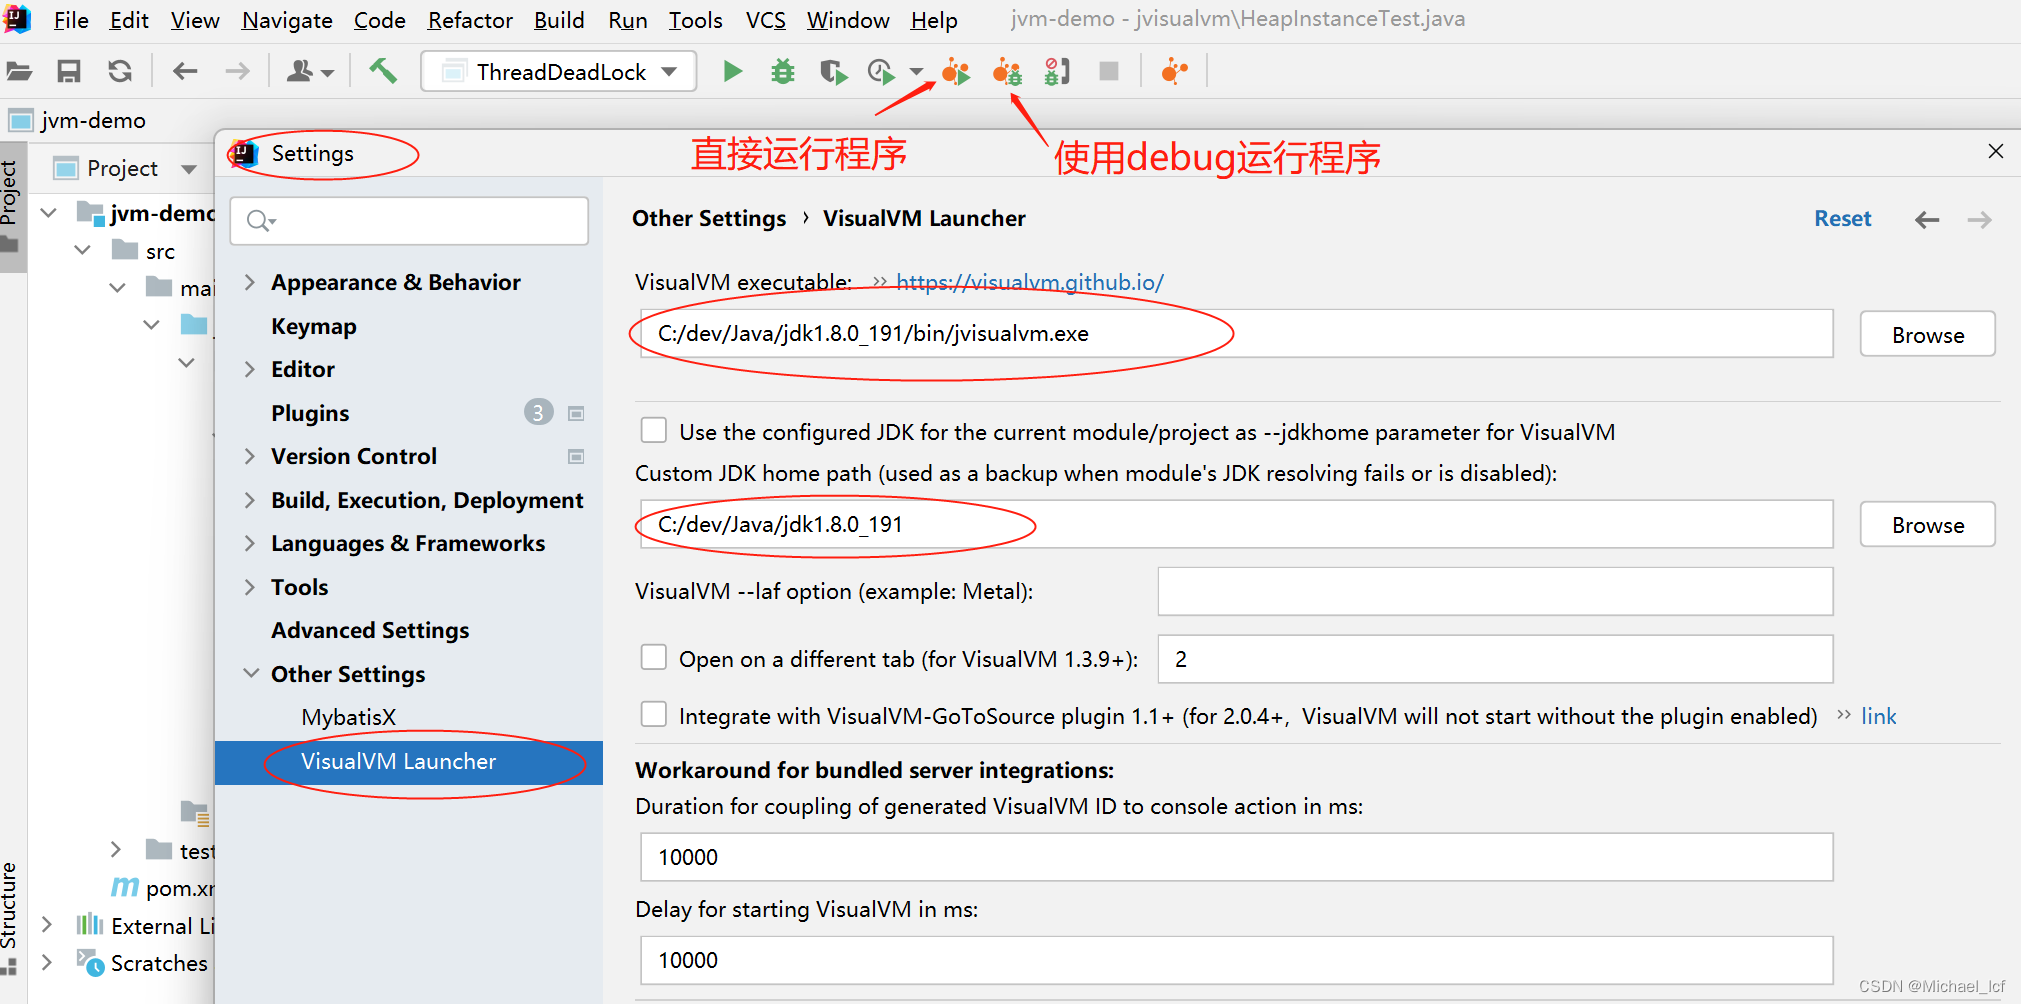2021x1004 pixels.
Task: Expand the Scratches node in project tree
Action: pyautogui.click(x=46, y=962)
